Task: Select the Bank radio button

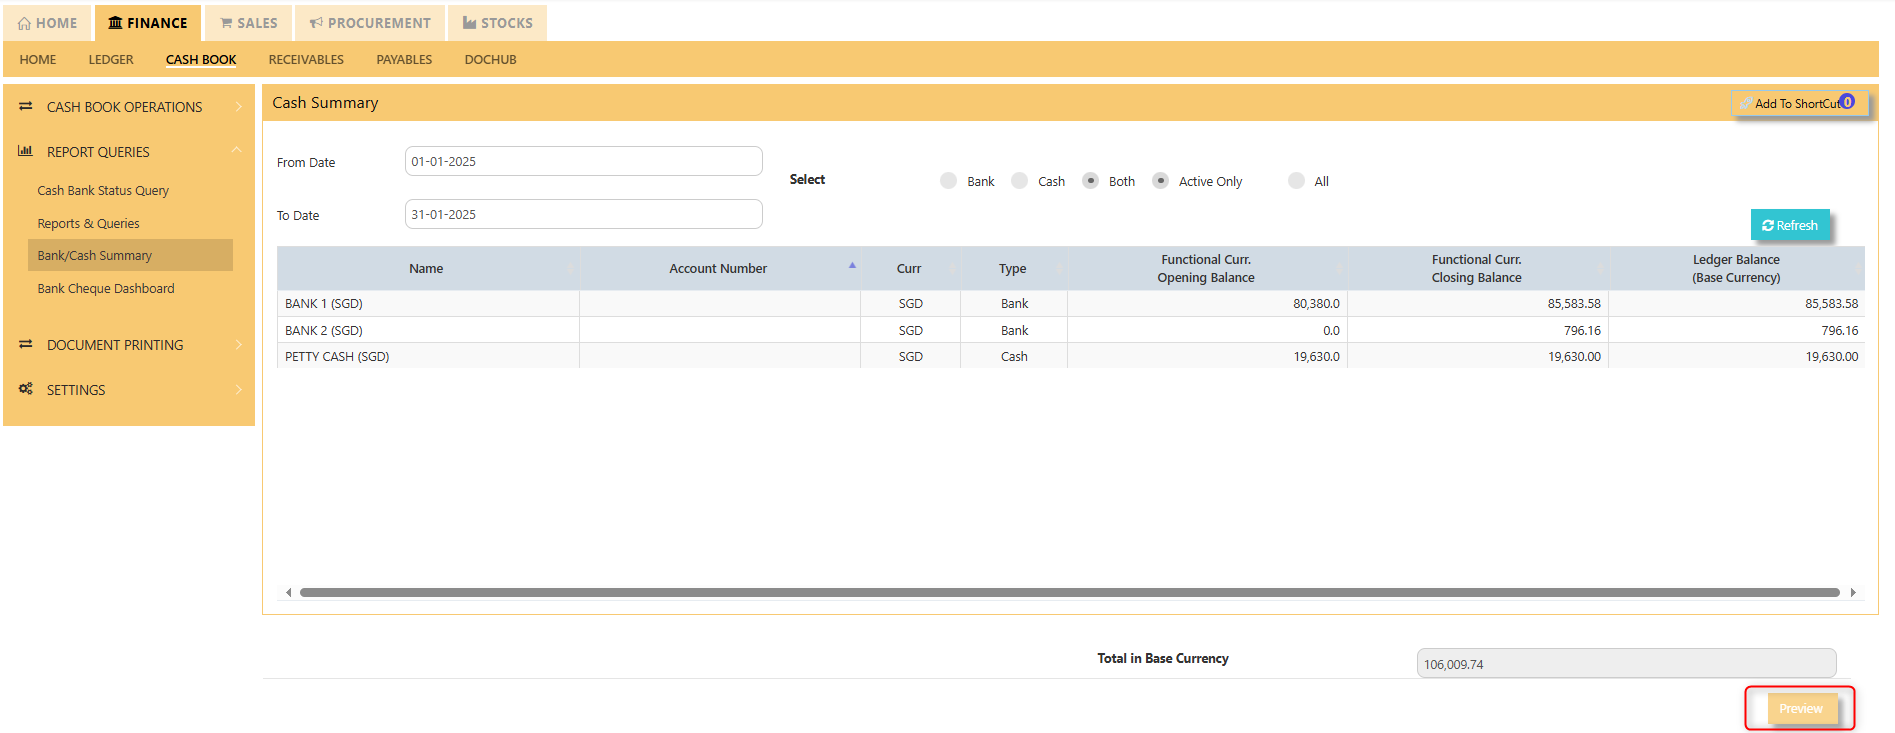Action: click(x=948, y=181)
